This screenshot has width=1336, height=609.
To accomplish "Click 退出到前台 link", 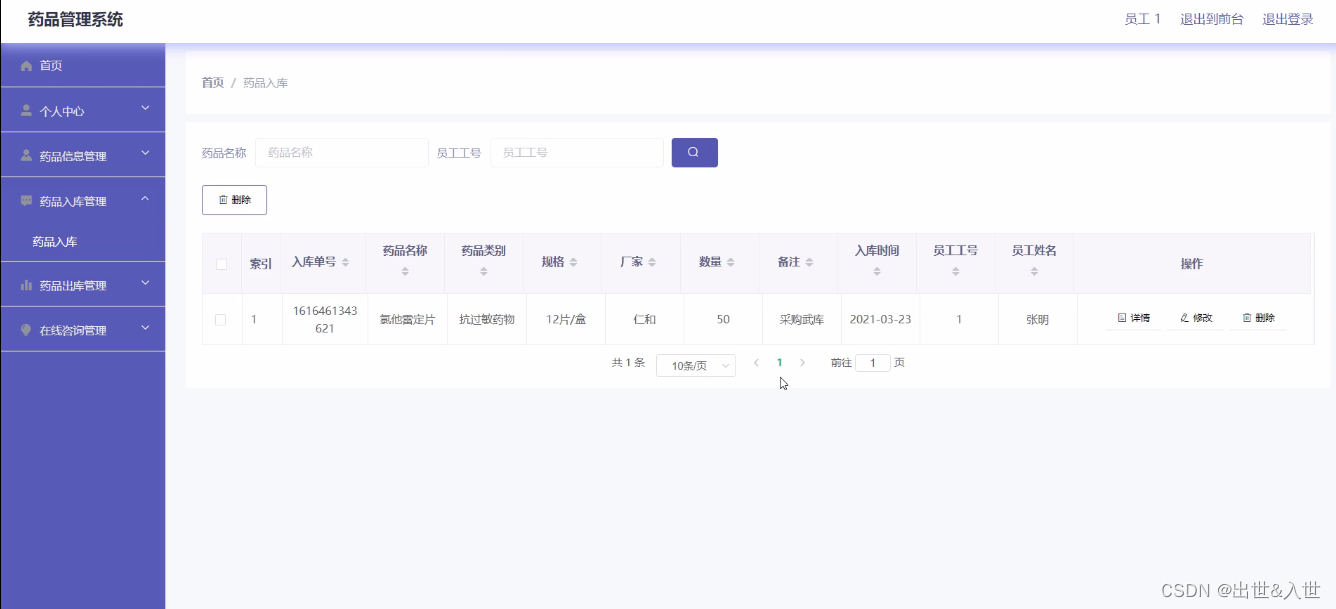I will click(1212, 19).
